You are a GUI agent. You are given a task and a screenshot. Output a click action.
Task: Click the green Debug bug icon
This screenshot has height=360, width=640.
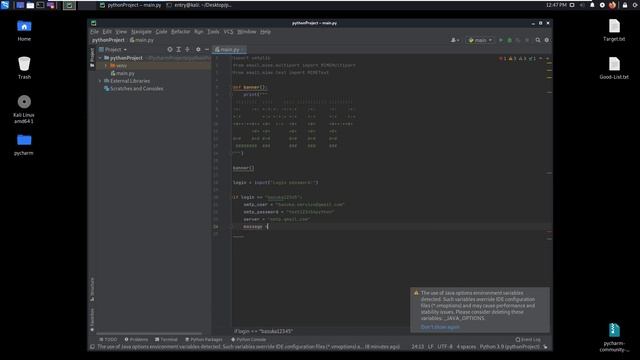pos(509,40)
